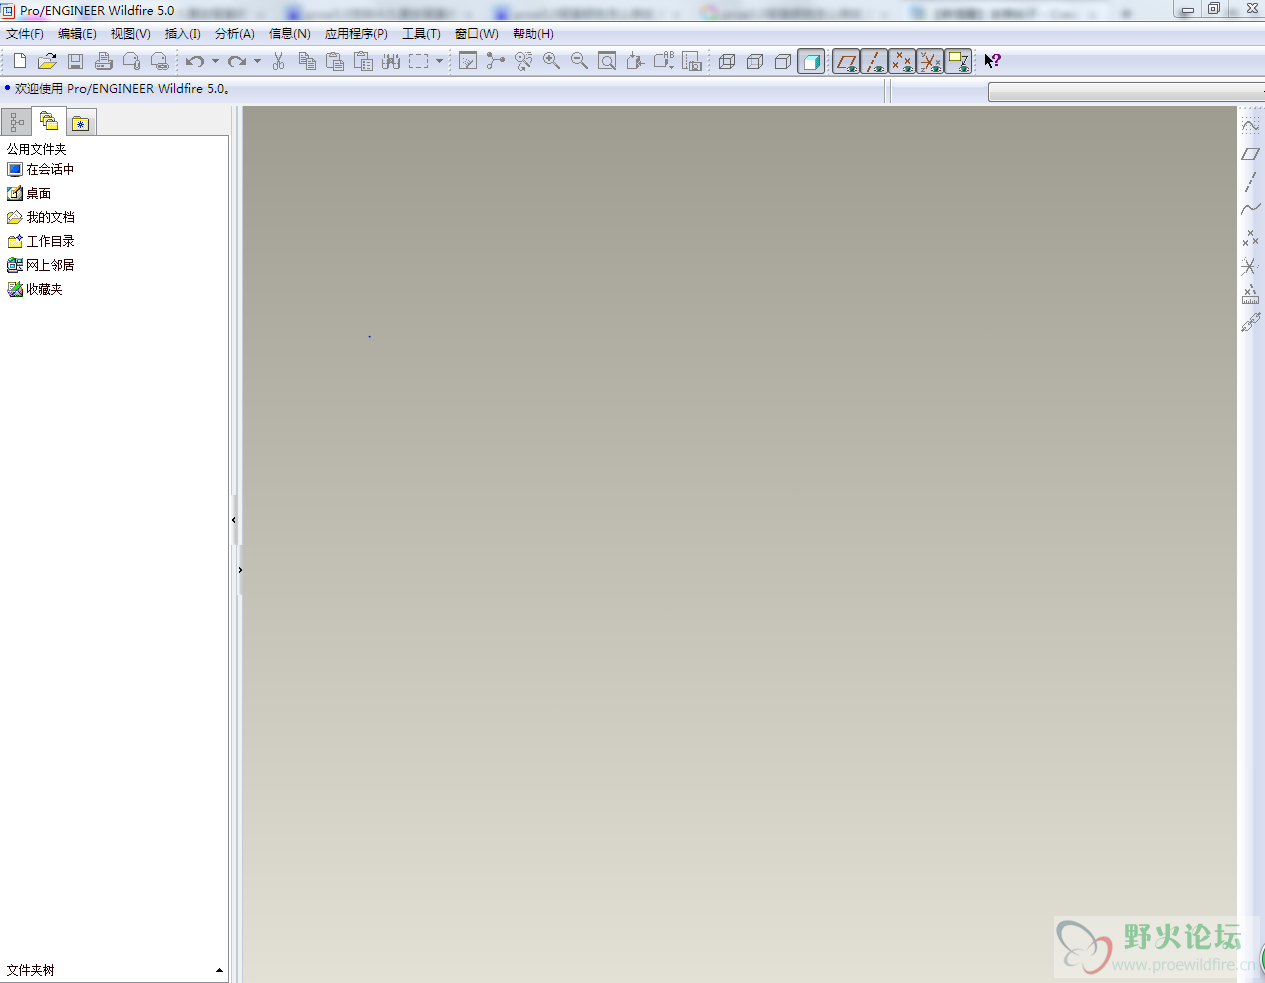Open the 工作目录 folder entry
1265x983 pixels.
point(41,241)
